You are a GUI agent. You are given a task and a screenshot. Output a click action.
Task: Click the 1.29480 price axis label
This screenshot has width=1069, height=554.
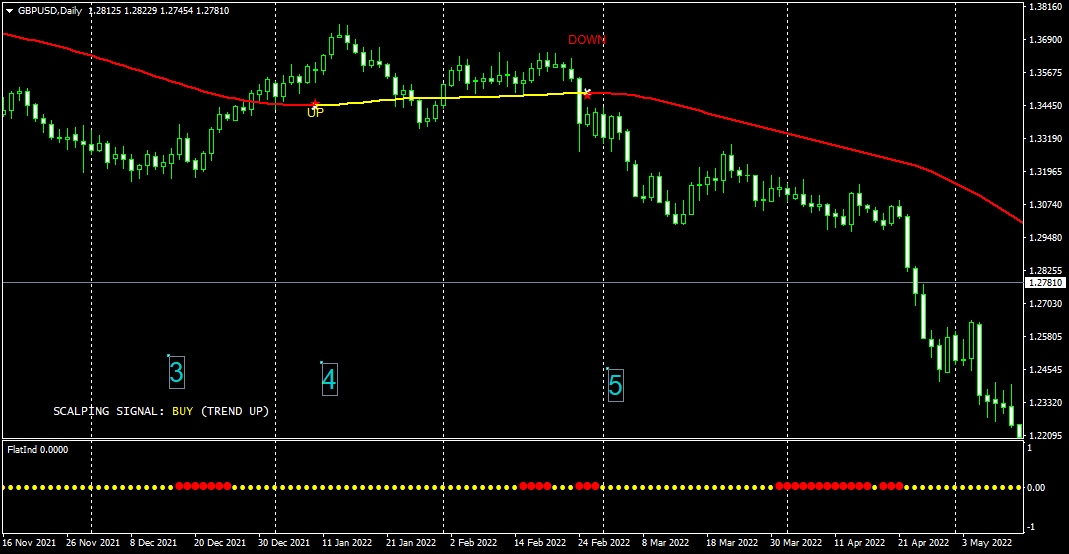(1045, 237)
